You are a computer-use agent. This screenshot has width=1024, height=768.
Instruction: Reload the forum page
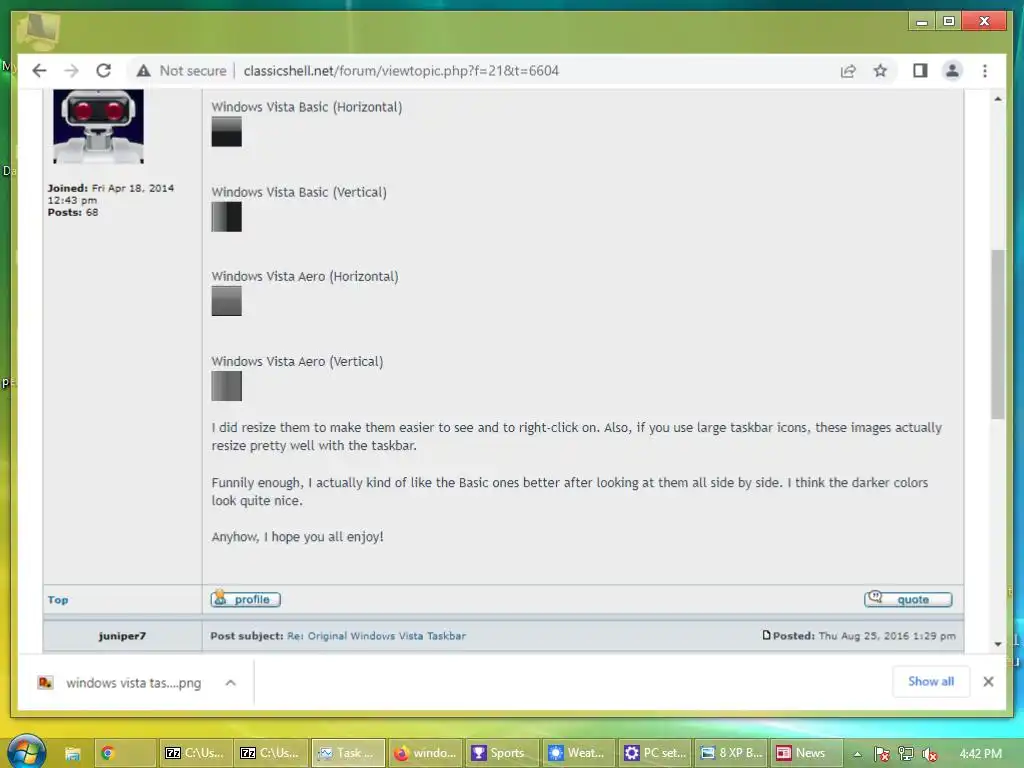pyautogui.click(x=103, y=71)
